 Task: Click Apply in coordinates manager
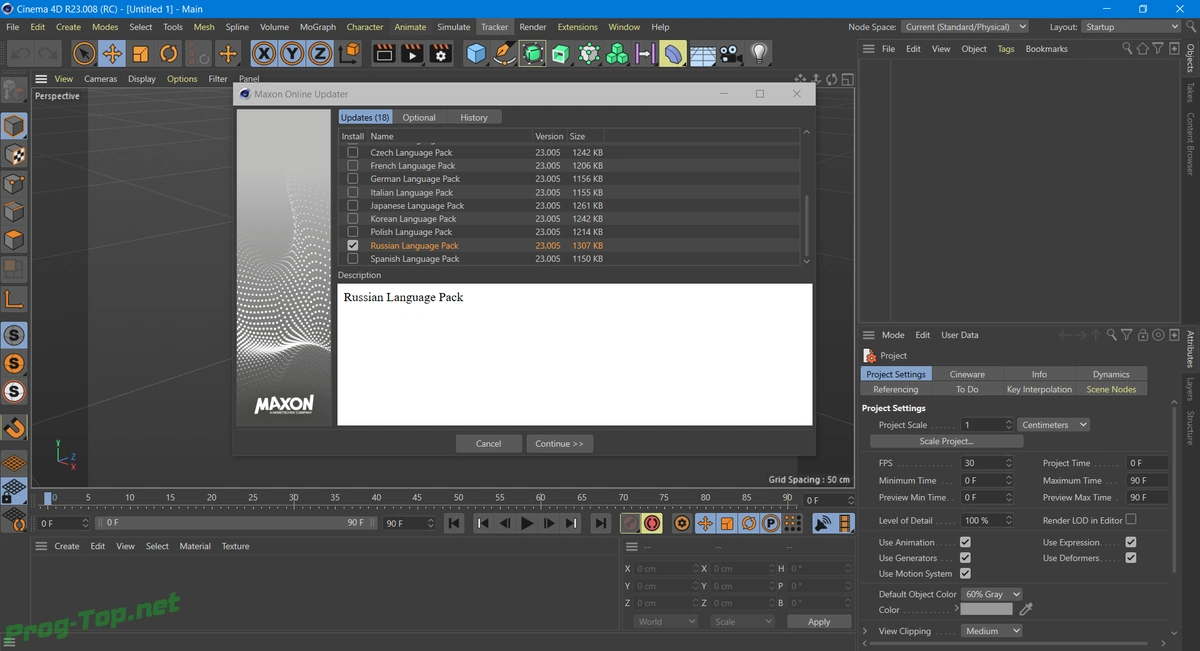(x=819, y=621)
